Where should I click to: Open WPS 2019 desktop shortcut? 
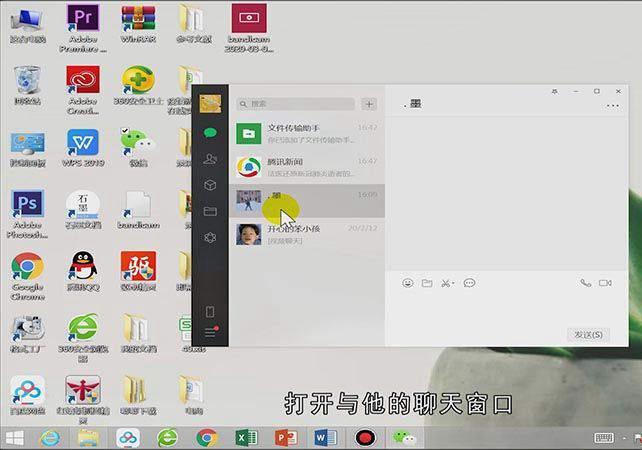coord(83,148)
